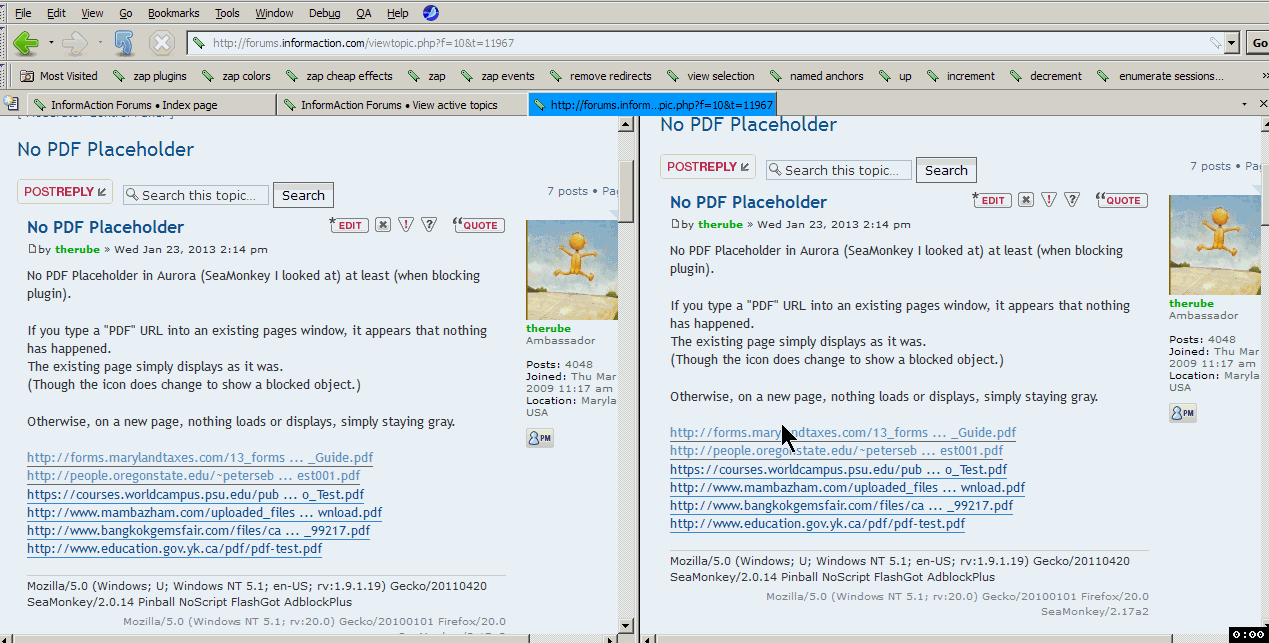Click the Go button beside the URL bar
1269x643 pixels.
point(1258,43)
